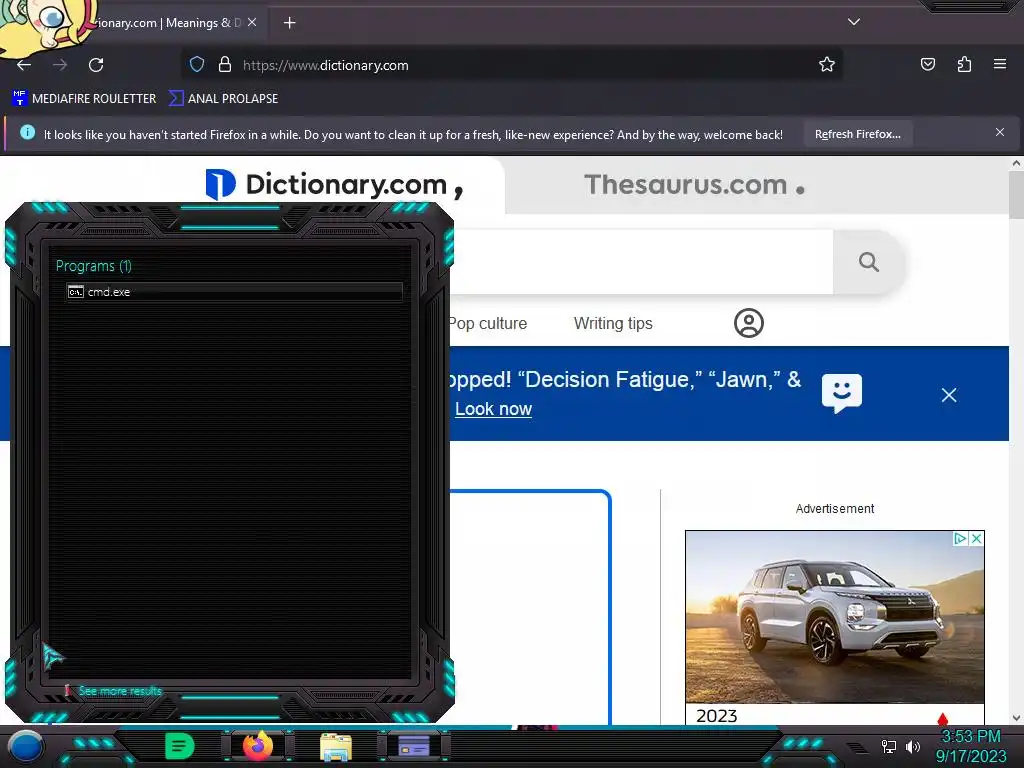
Task: Expand the list all tabs chevron
Action: tap(854, 22)
